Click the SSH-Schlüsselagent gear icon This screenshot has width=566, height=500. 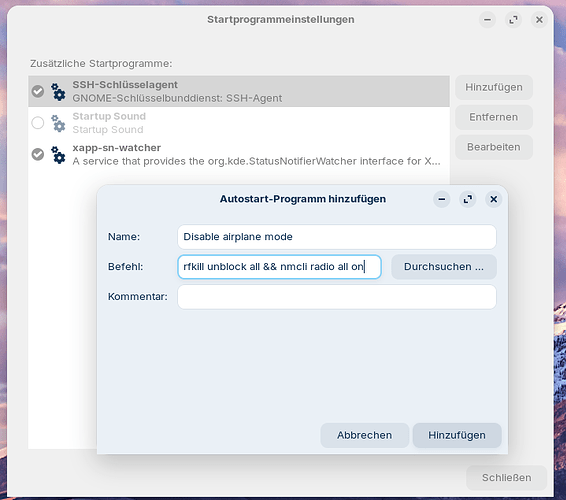(58, 92)
